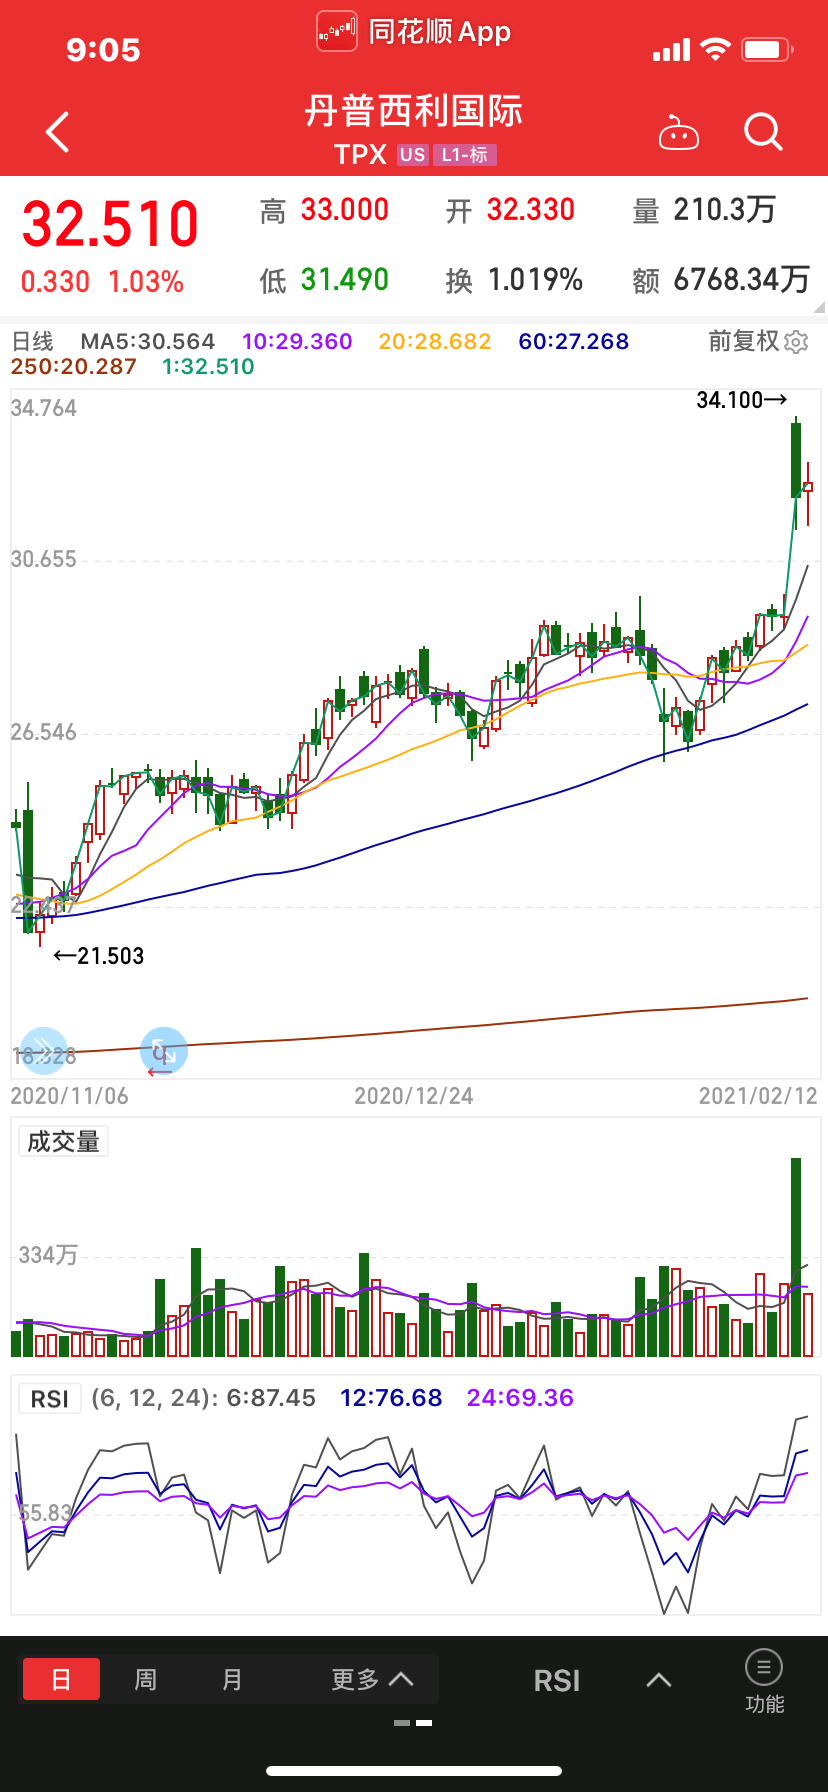Screen dimensions: 828x1792
Task: Tap the low value 31.490
Action: (x=345, y=280)
